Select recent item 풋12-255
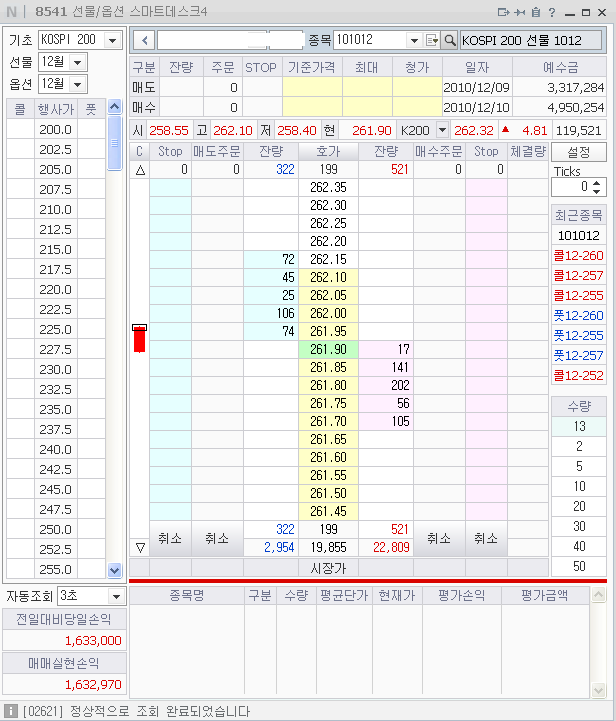The image size is (616, 721). point(579,336)
